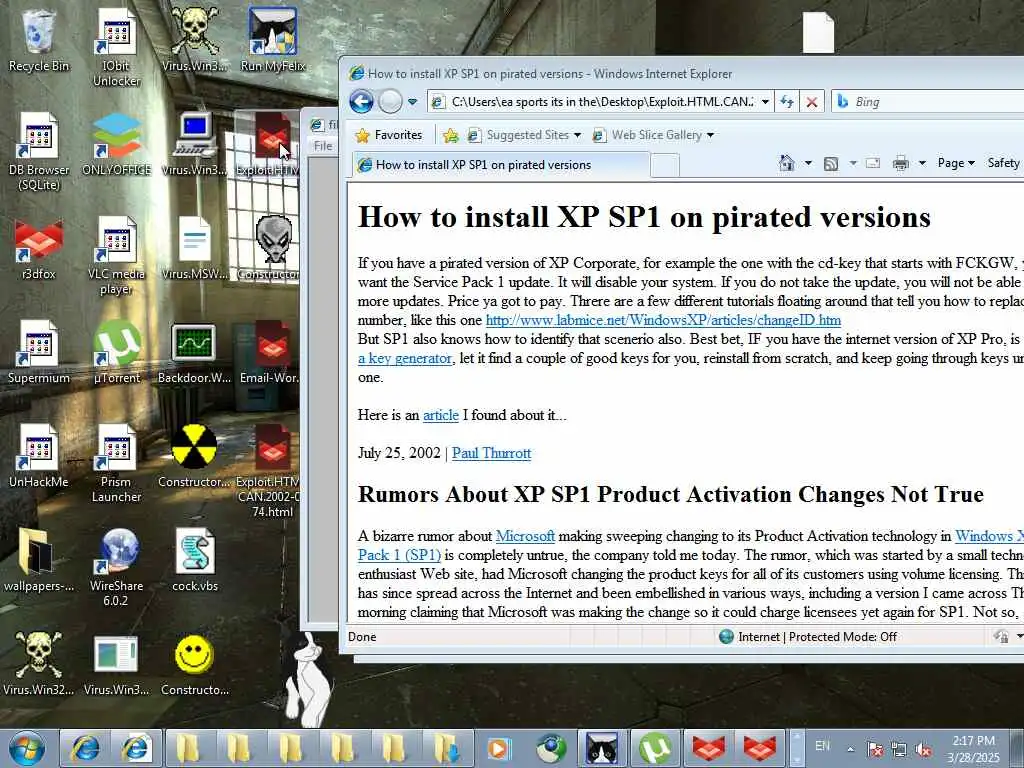Select the Supermium desktop shortcut

[39, 352]
